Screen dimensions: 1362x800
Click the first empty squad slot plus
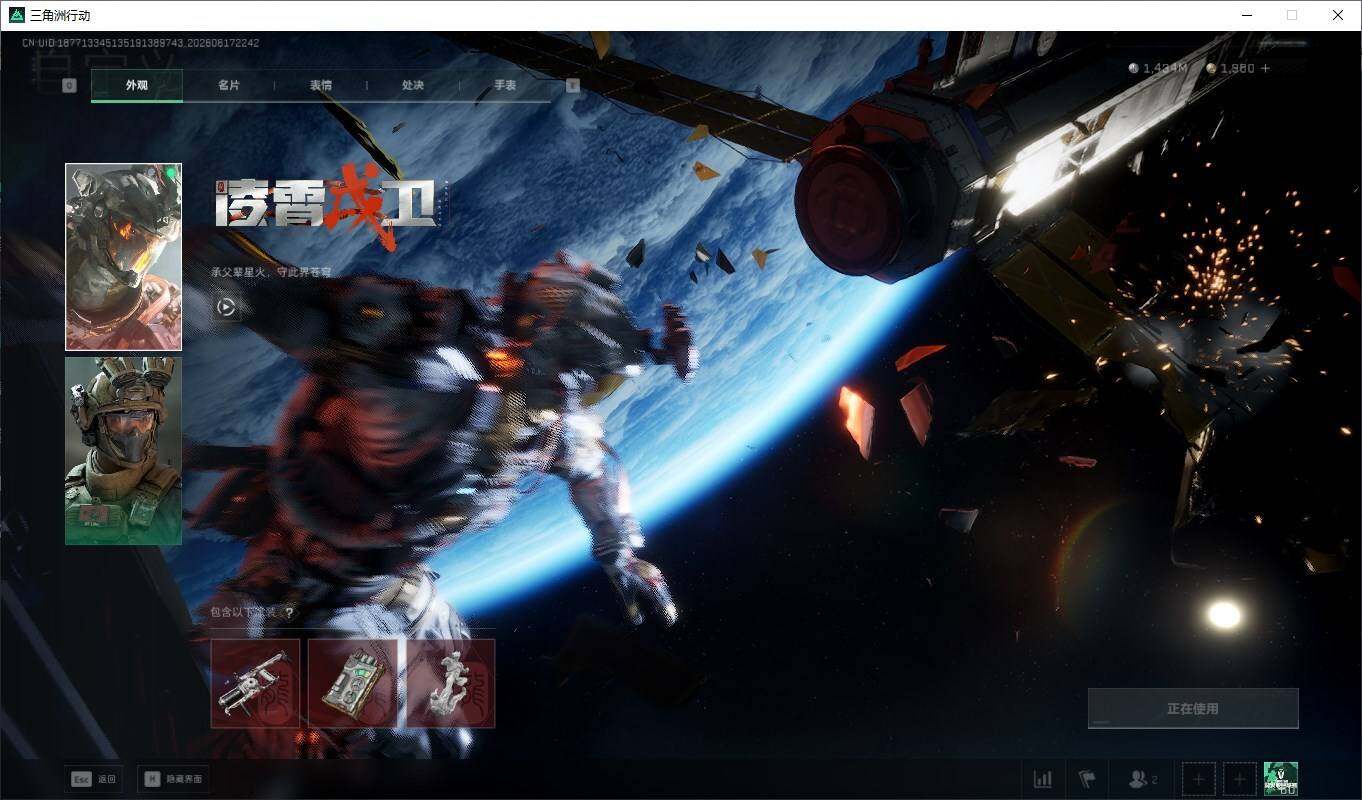pos(1198,779)
